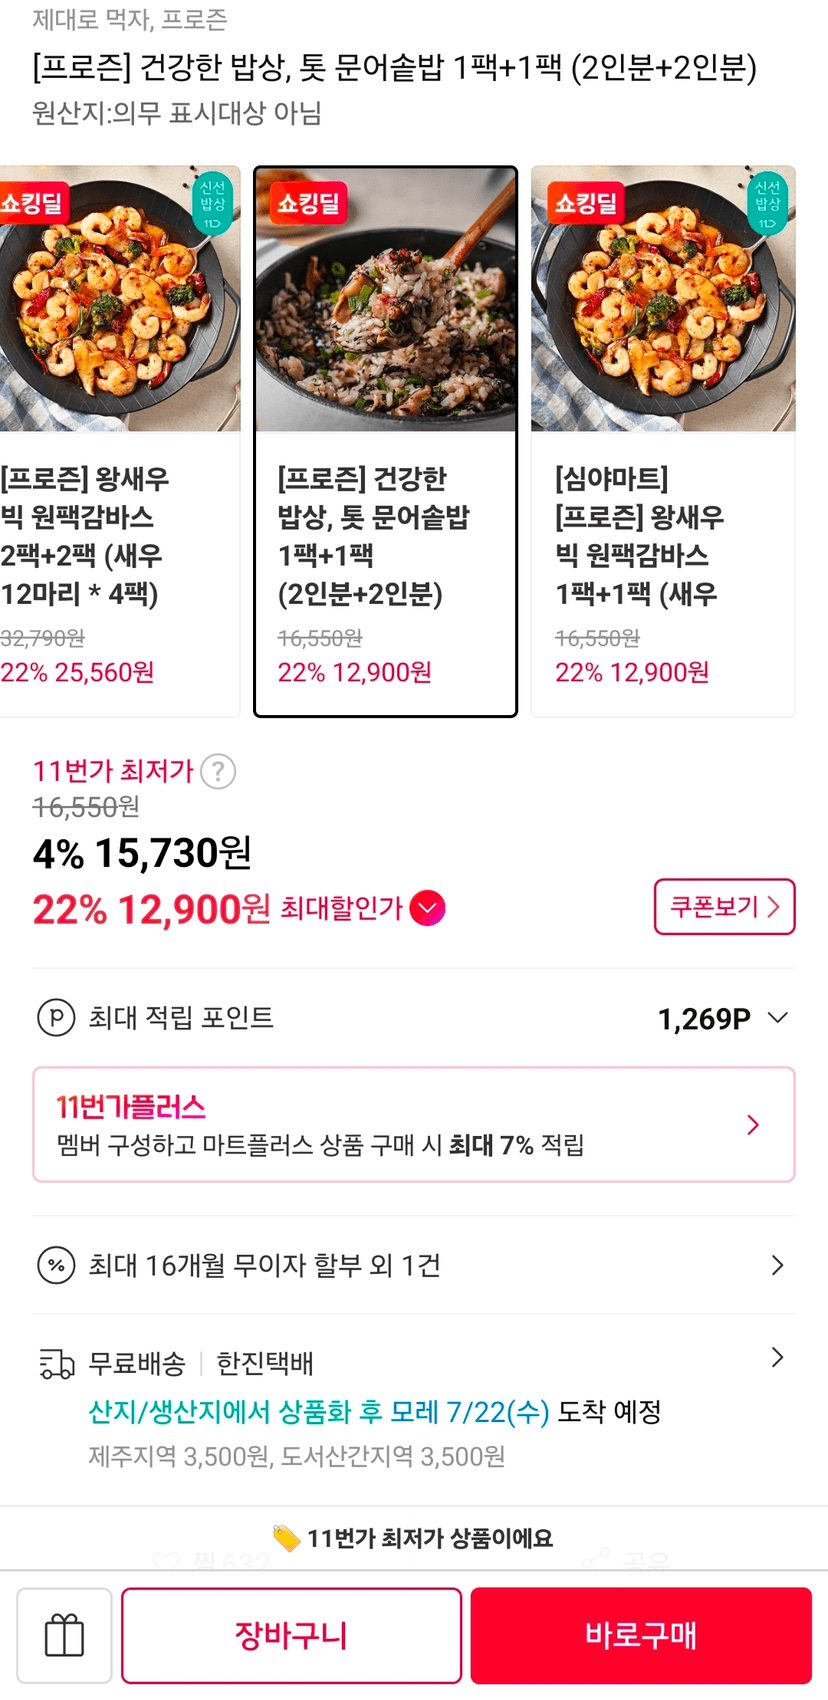Click the price tag icon in banner
Image resolution: width=828 pixels, height=1700 pixels.
pos(286,1538)
